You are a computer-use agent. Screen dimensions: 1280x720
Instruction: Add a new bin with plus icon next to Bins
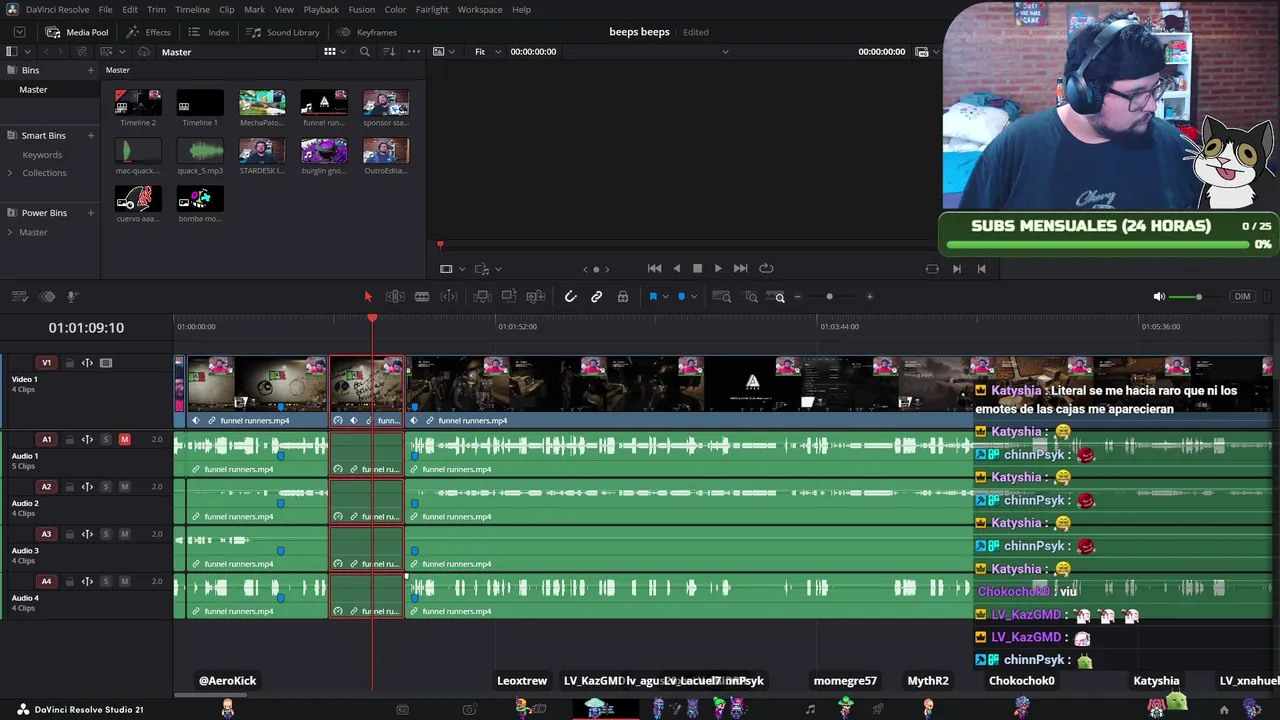[91, 71]
